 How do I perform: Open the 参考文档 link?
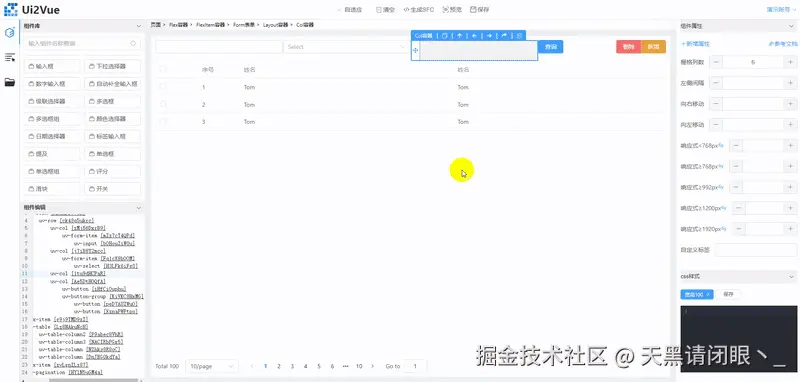pos(783,44)
